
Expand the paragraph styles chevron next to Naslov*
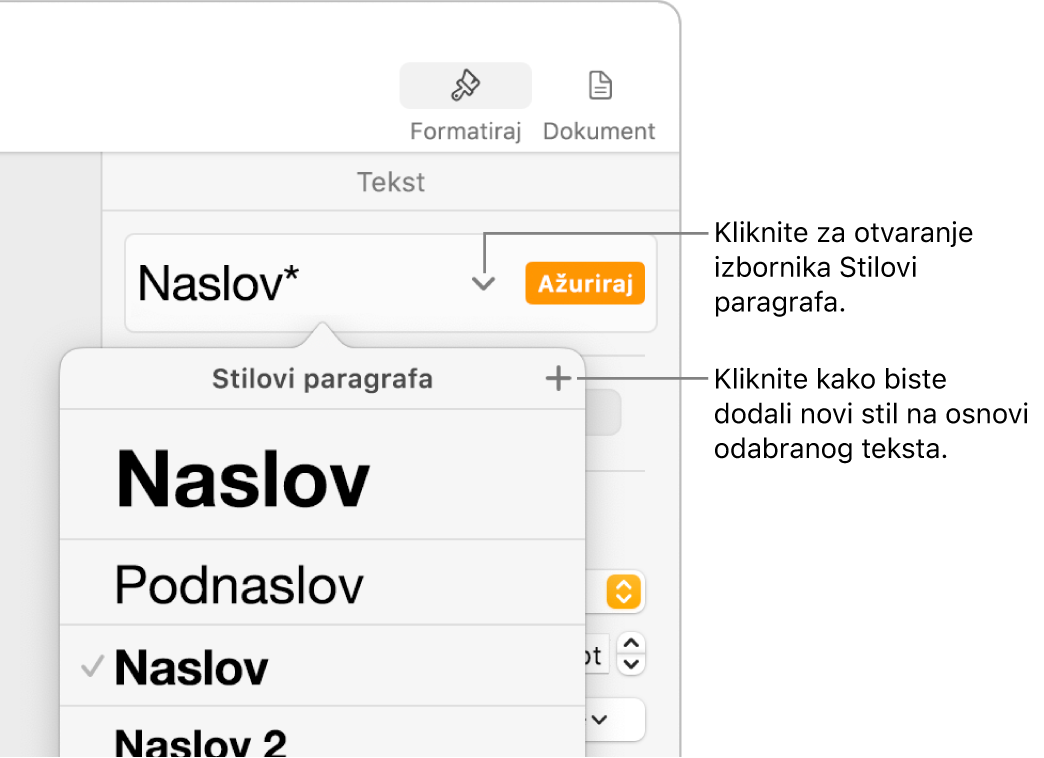click(x=483, y=284)
